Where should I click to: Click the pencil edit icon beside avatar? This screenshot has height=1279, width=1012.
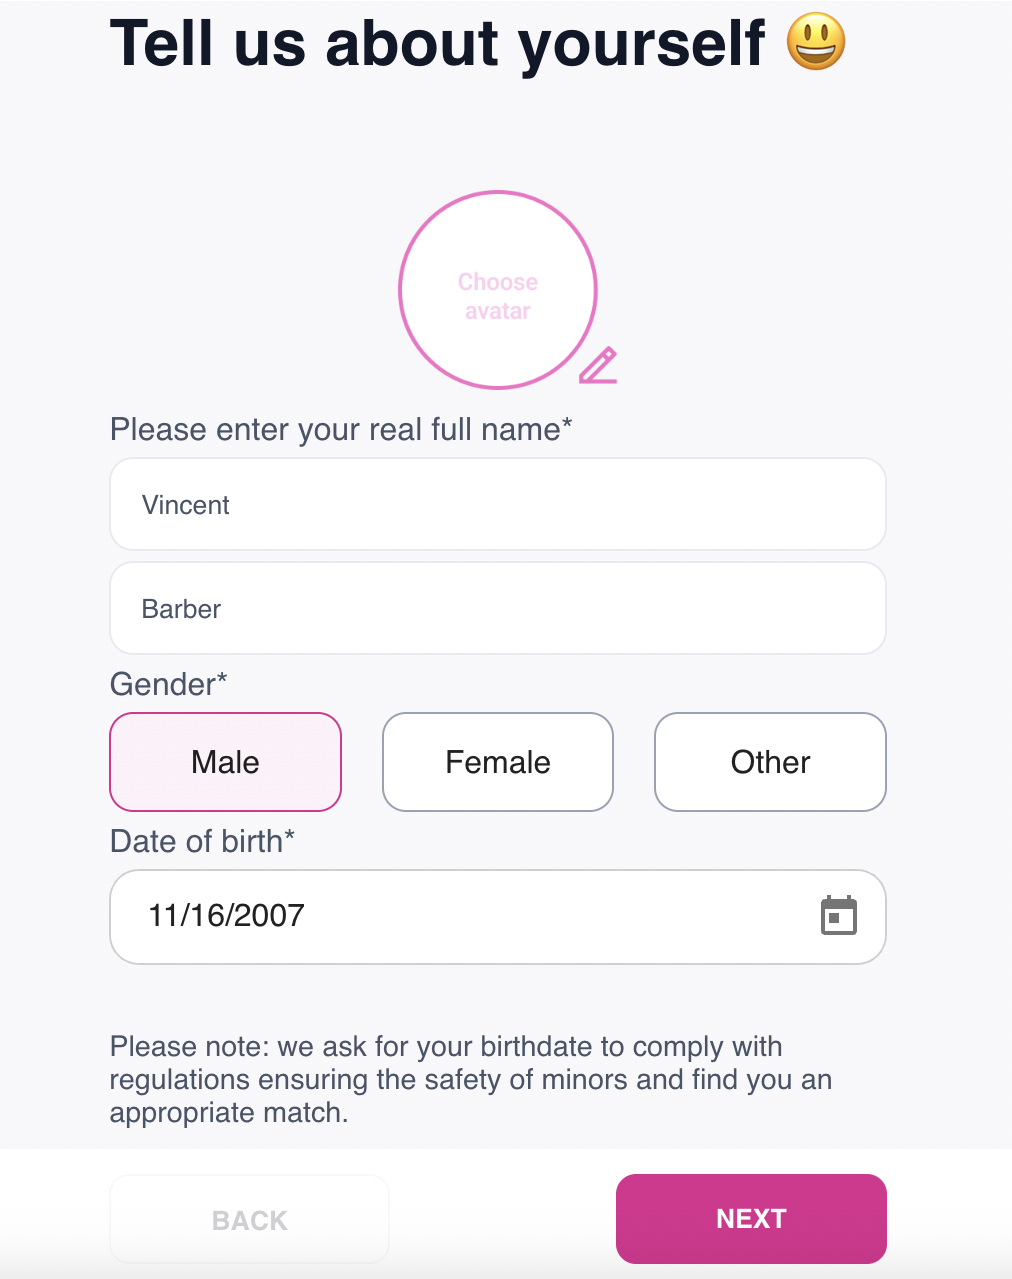click(x=598, y=365)
